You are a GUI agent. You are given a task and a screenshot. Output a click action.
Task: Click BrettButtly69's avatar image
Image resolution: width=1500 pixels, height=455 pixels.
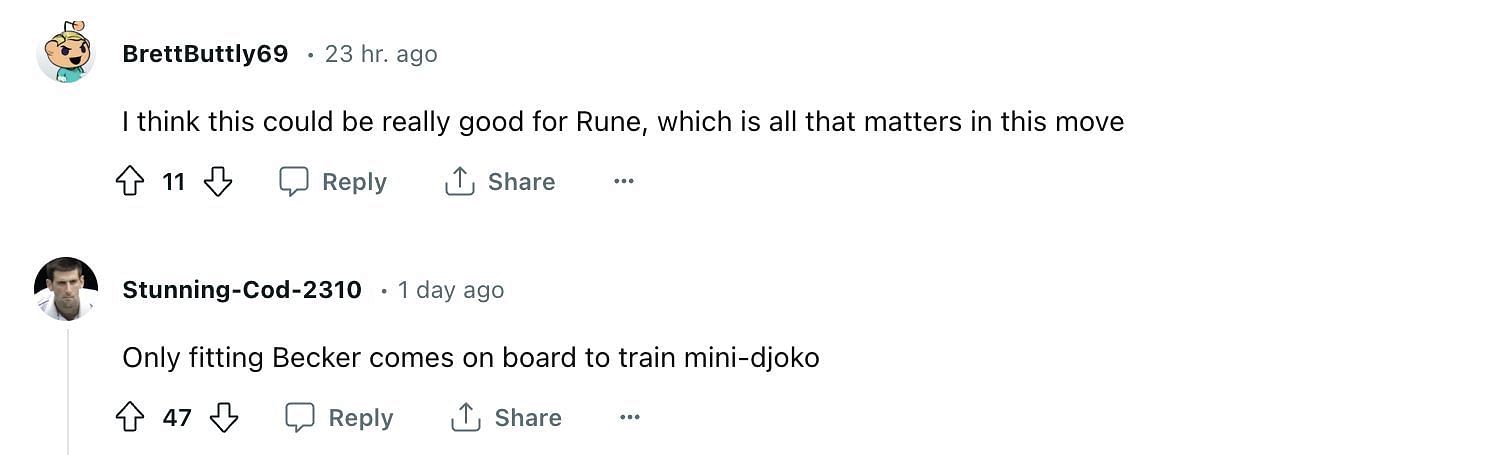click(66, 52)
